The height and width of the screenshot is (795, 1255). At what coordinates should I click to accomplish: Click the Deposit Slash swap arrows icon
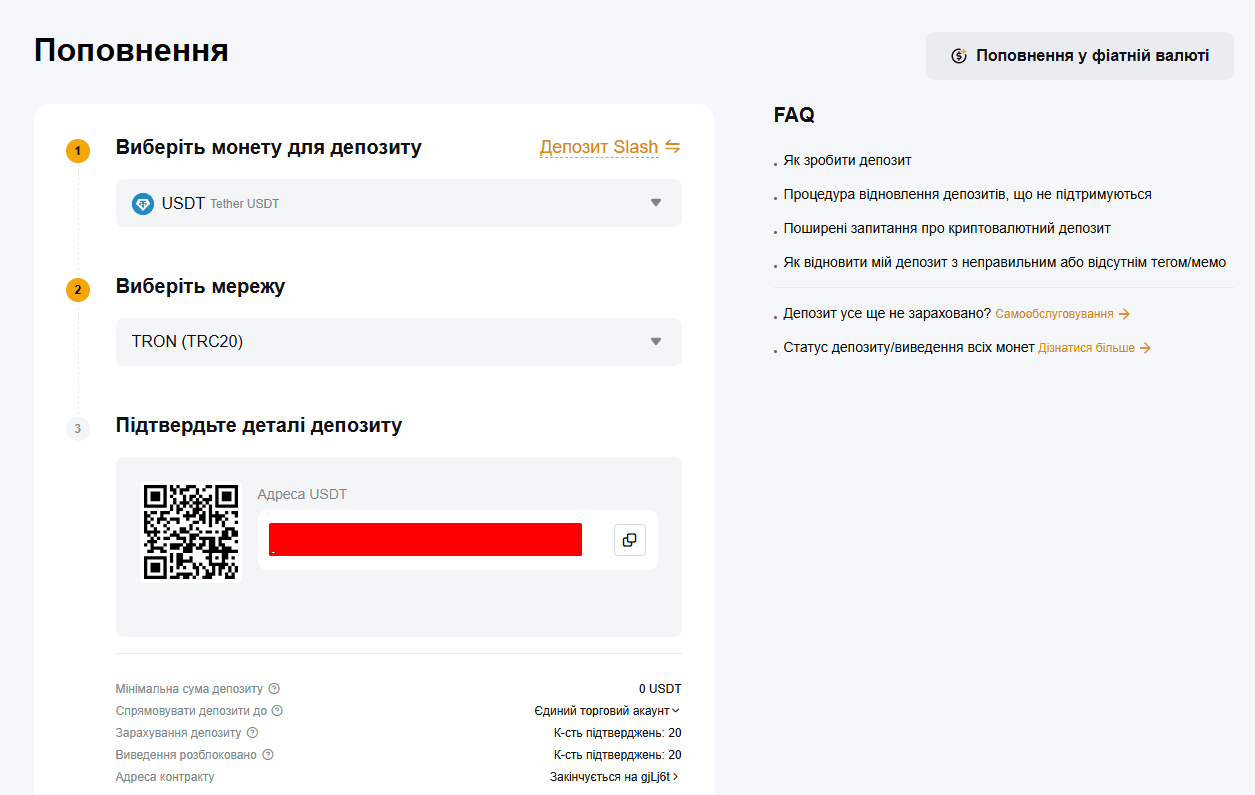(x=673, y=147)
